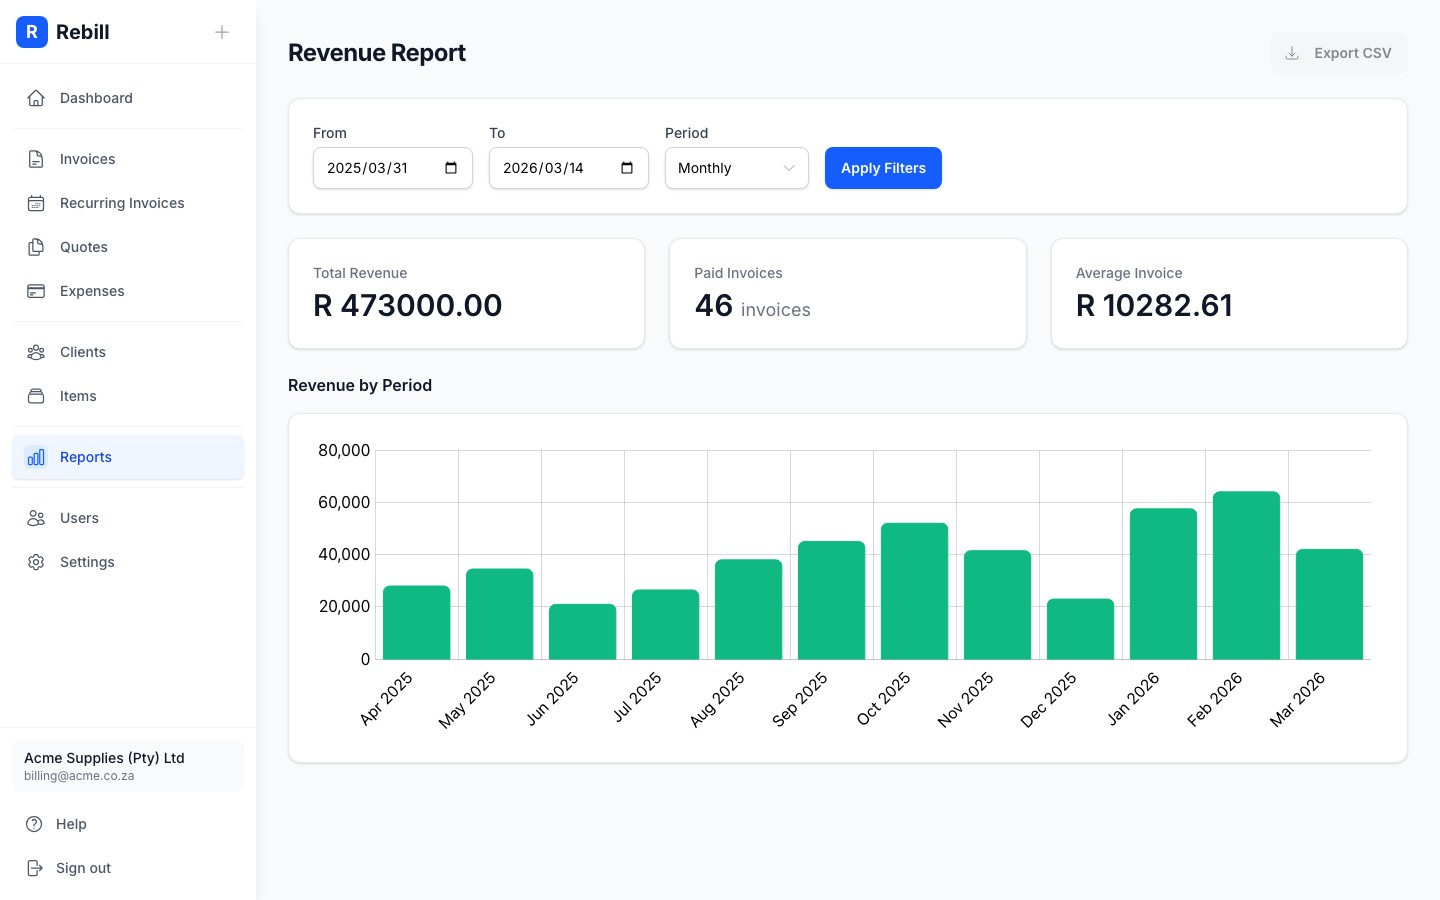The image size is (1440, 900).
Task: Open the From date picker calendar
Action: pyautogui.click(x=450, y=168)
